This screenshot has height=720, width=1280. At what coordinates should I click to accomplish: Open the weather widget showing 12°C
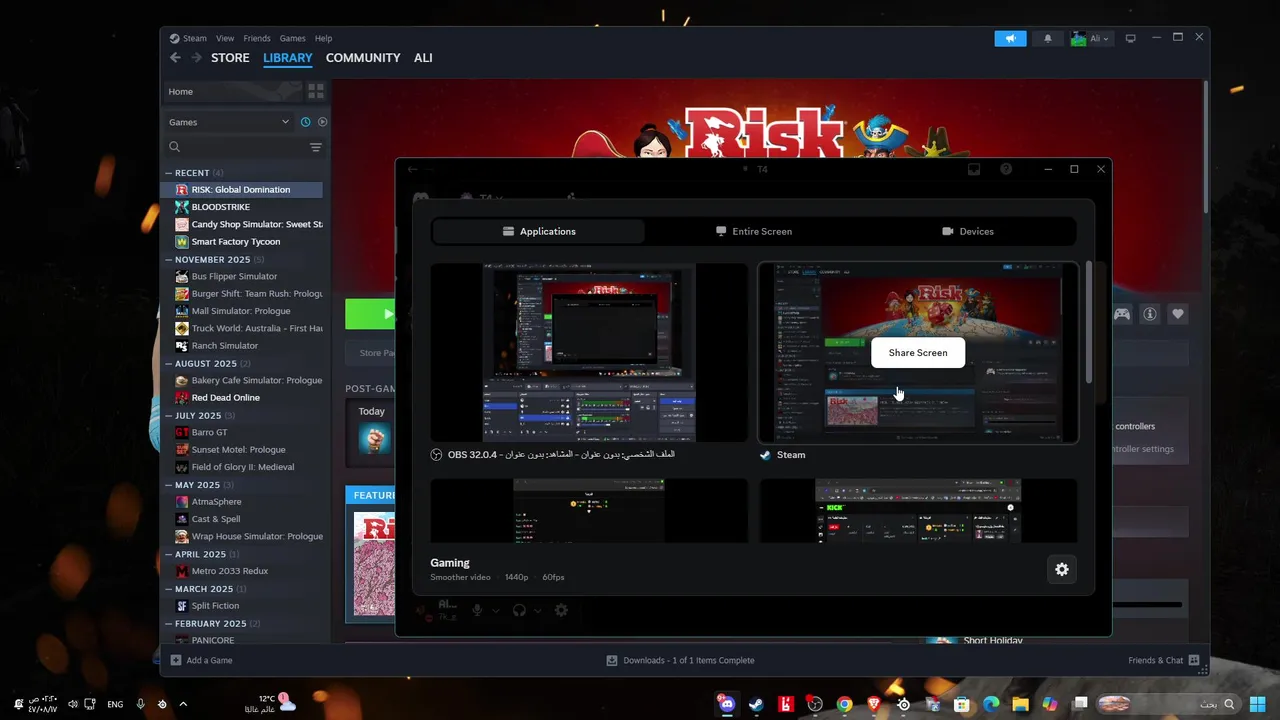(x=271, y=704)
